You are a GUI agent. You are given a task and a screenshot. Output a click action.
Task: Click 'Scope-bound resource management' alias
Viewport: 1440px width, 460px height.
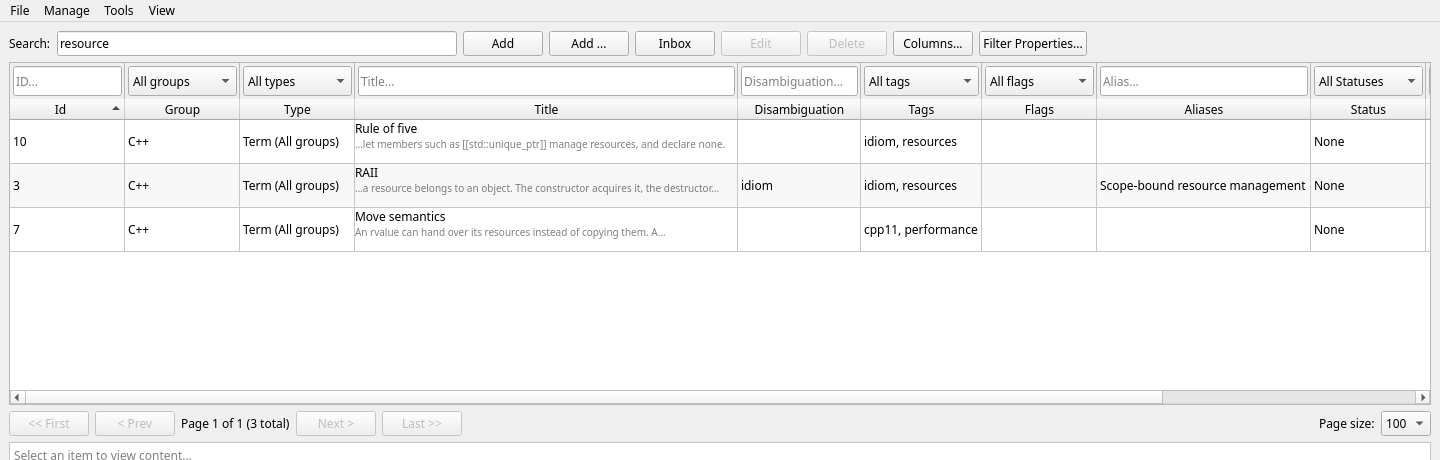click(x=1202, y=186)
